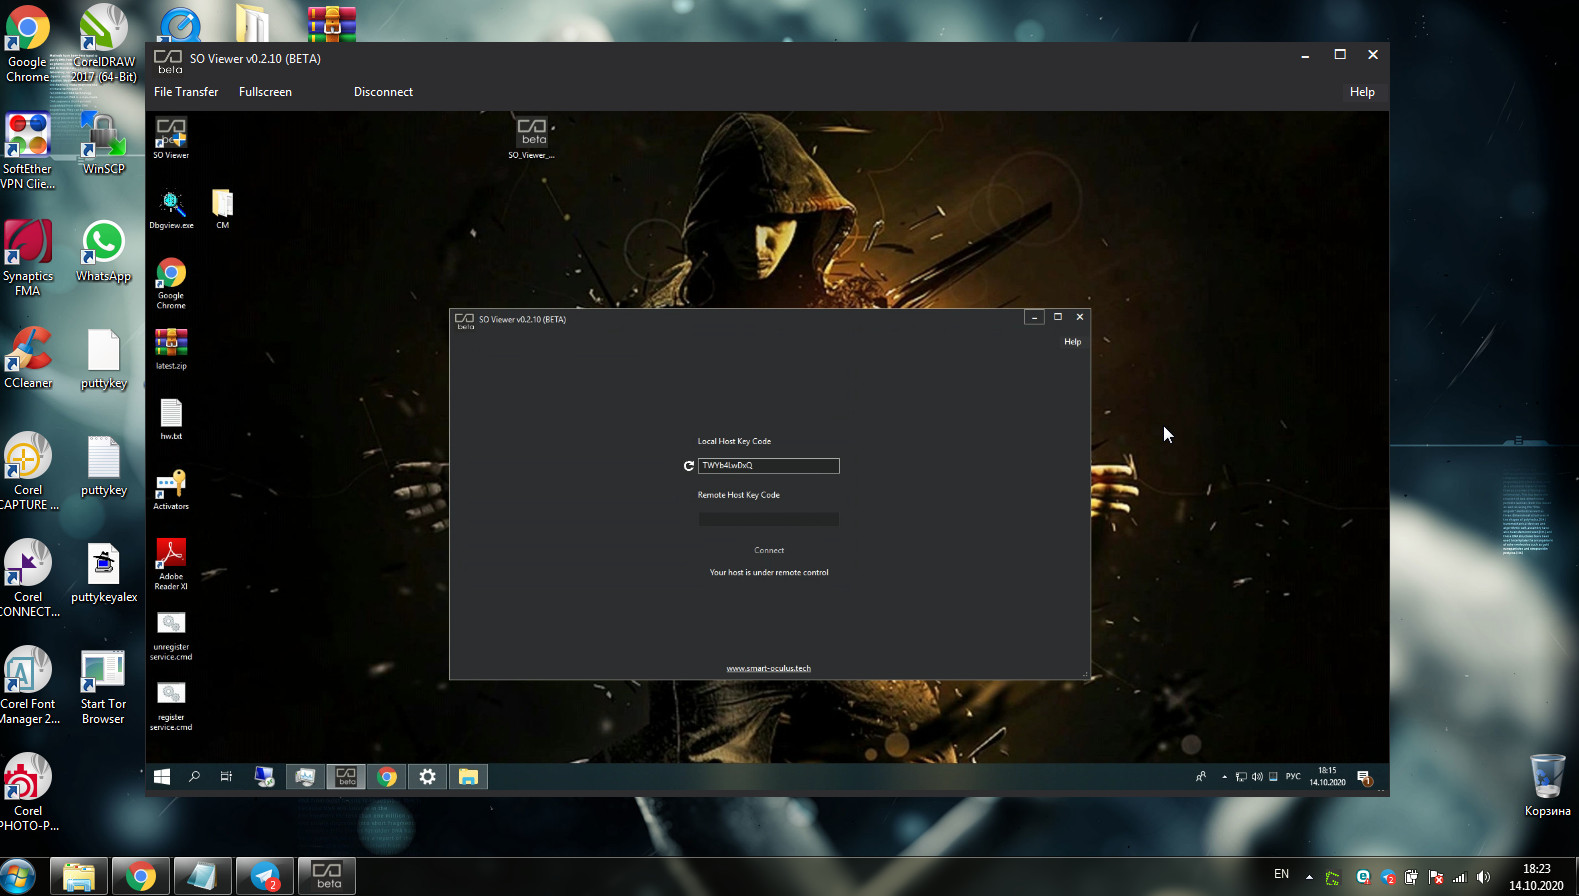Select Adobe Reader XI on remote desktop
Viewport: 1579px width, 896px height.
(171, 563)
